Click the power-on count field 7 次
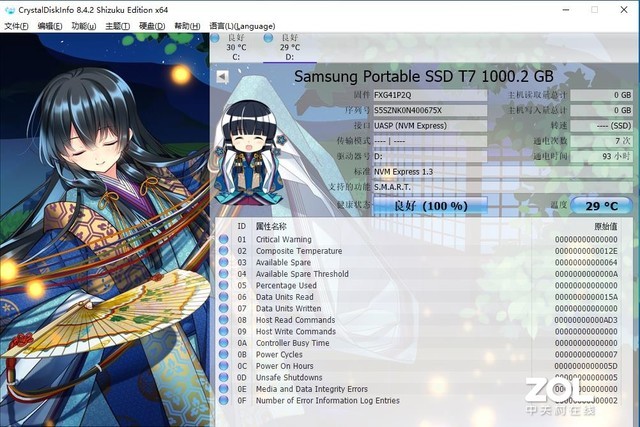The height and width of the screenshot is (427, 640). click(x=601, y=141)
